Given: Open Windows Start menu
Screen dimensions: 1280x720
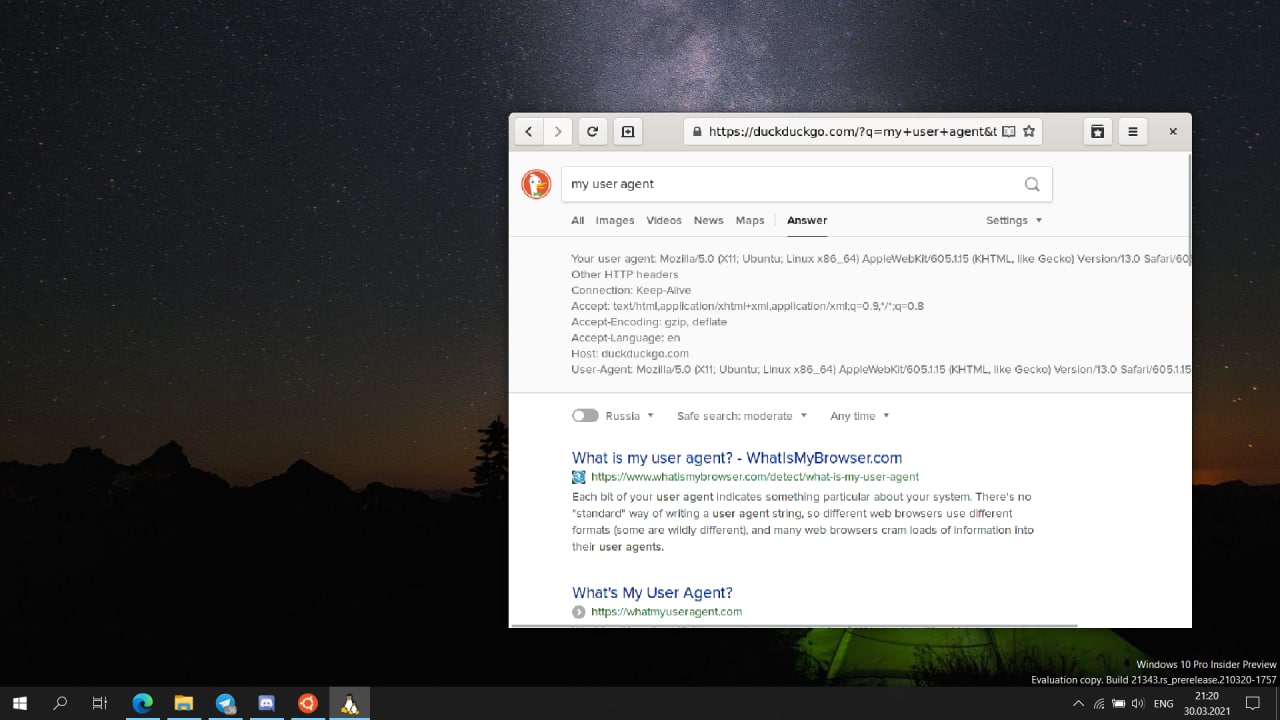Looking at the screenshot, I should [20, 703].
